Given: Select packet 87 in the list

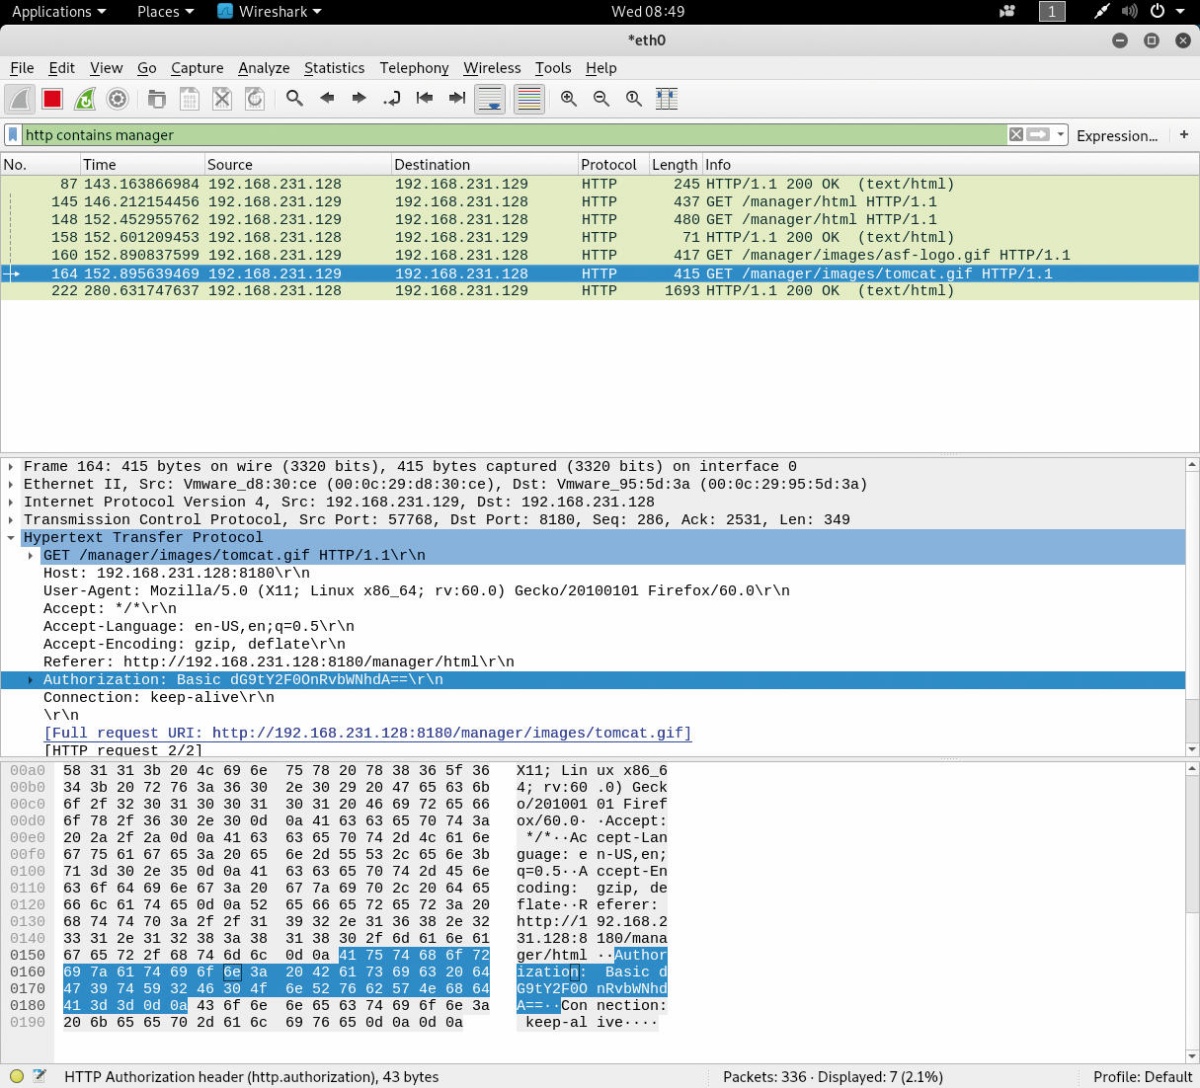Looking at the screenshot, I should [600, 184].
